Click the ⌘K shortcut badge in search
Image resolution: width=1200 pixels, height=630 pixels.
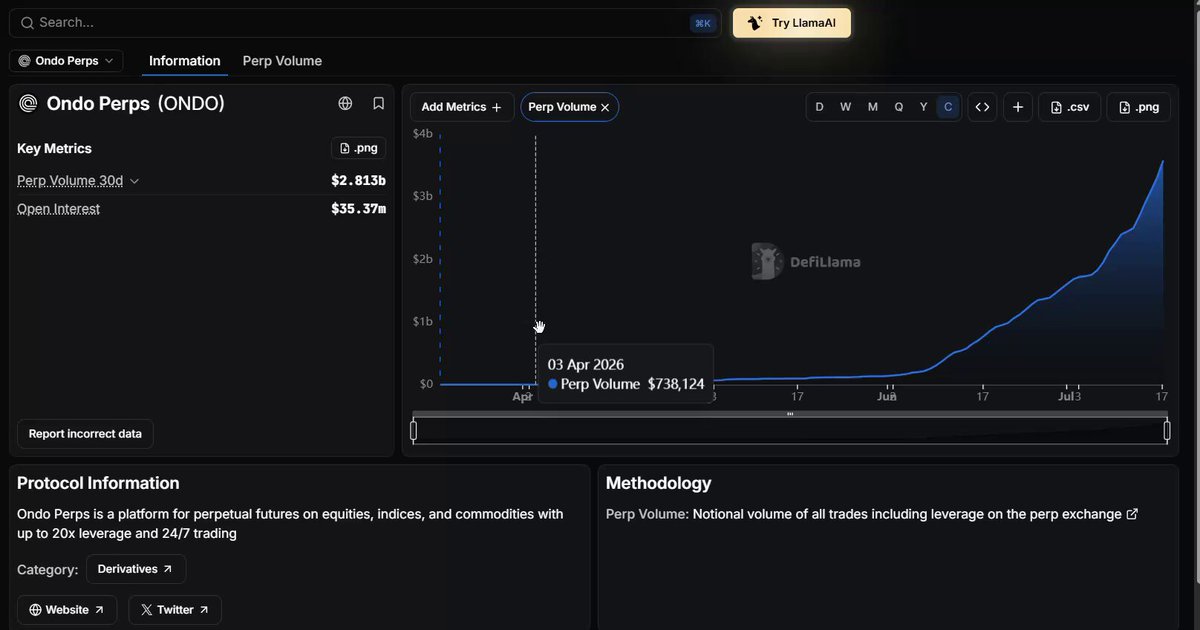tap(703, 23)
